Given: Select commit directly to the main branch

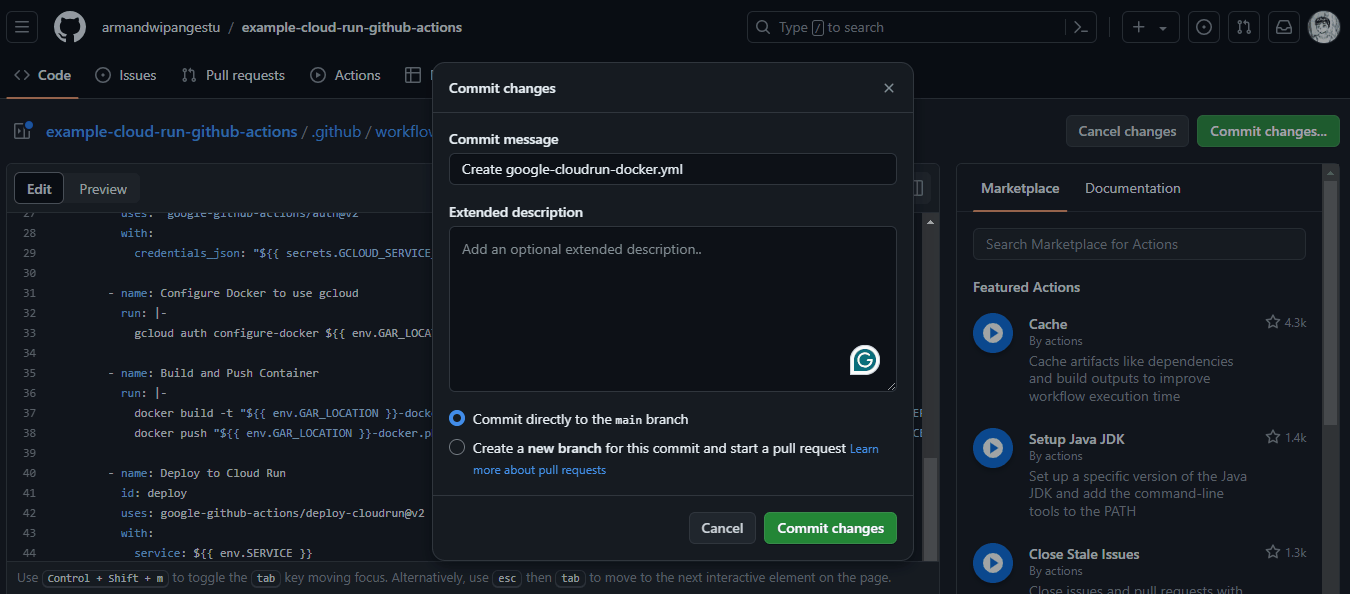Looking at the screenshot, I should pos(457,419).
